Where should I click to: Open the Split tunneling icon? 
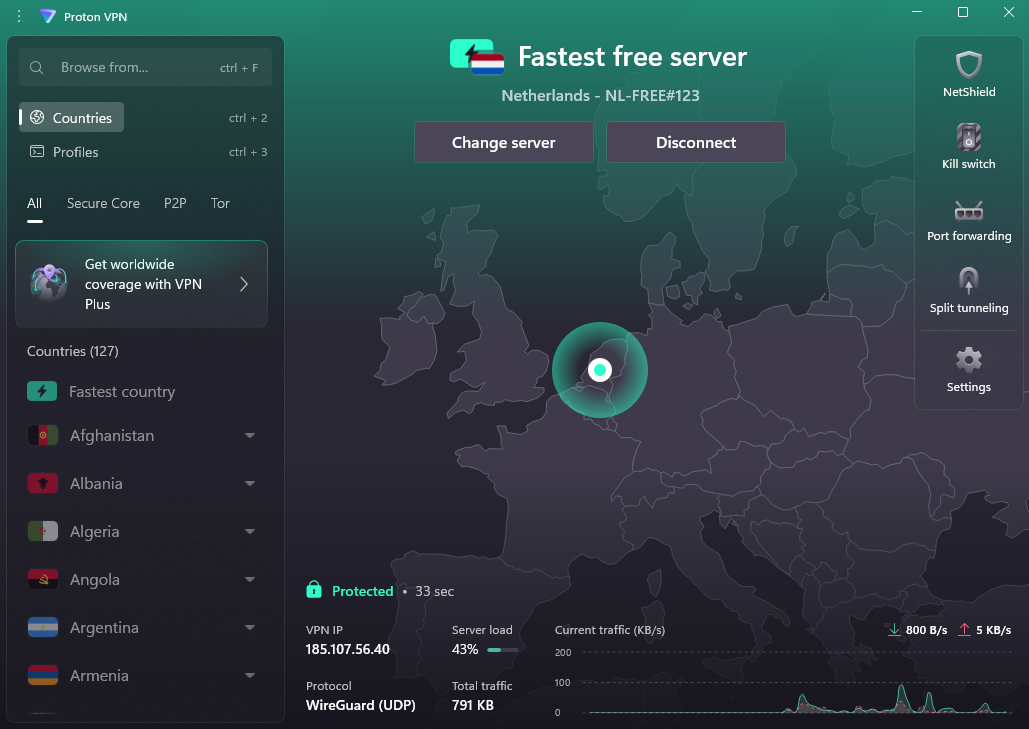coord(969,281)
